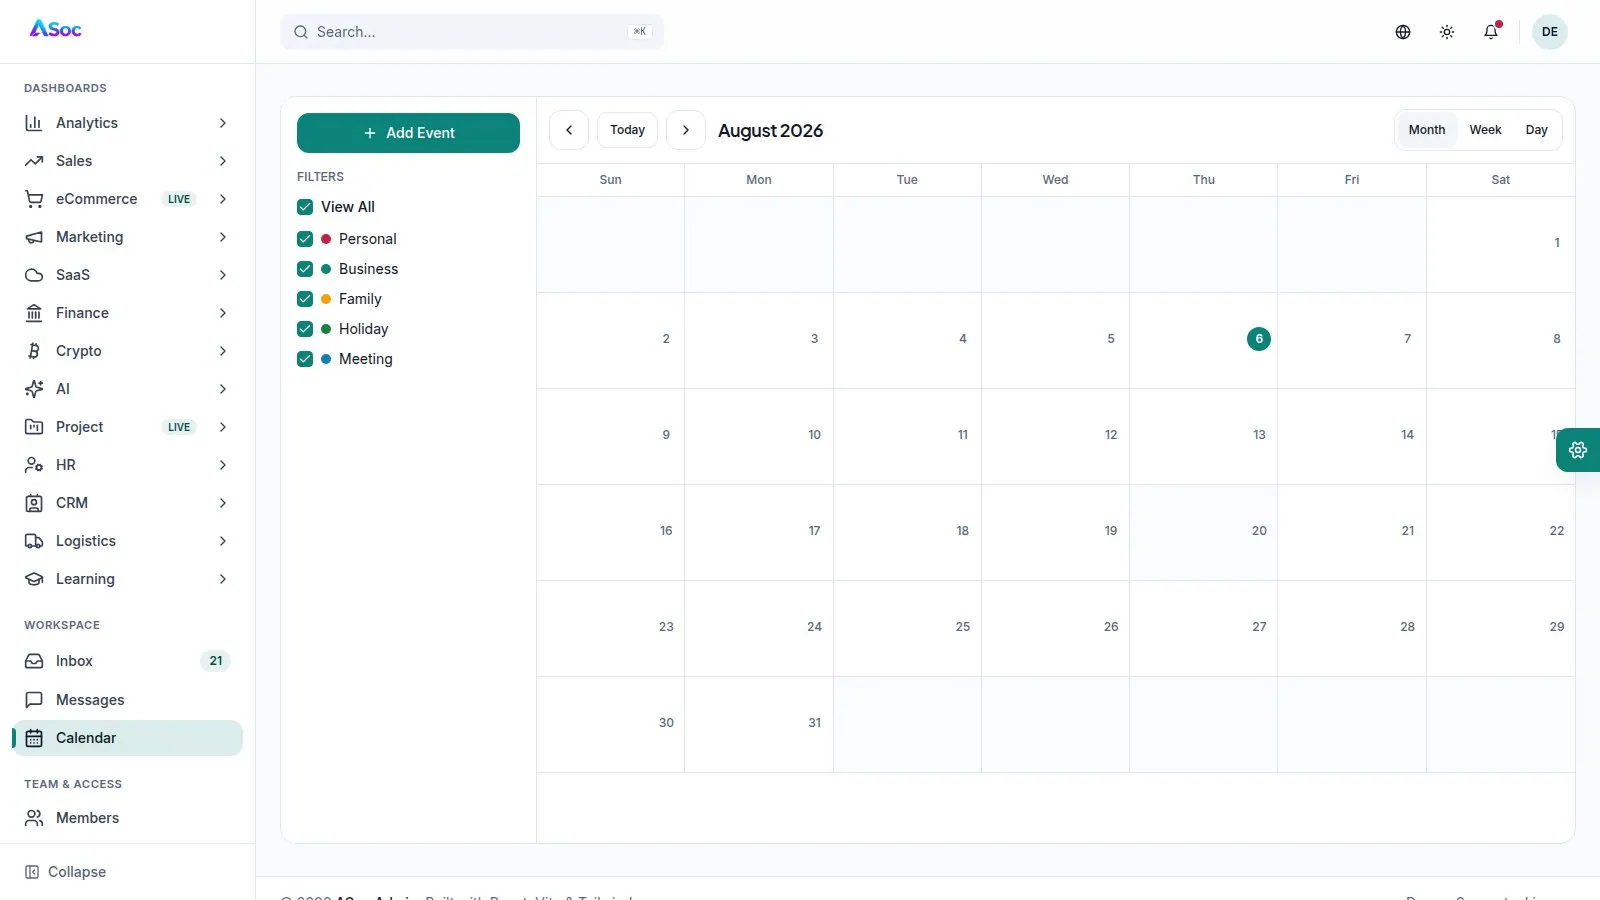Image resolution: width=1600 pixels, height=900 pixels.
Task: Click the Calendar icon in sidebar
Action: (34, 738)
